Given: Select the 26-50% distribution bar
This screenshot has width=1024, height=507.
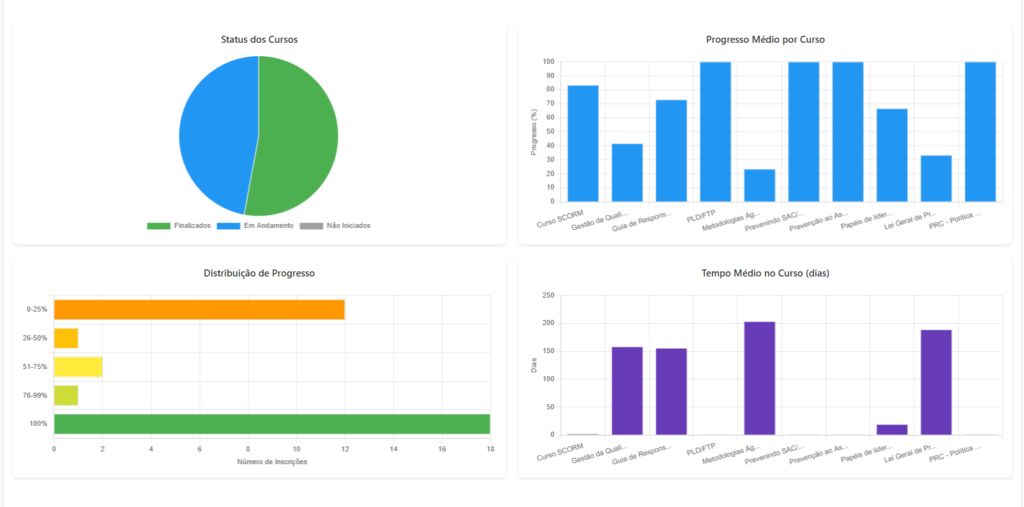Looking at the screenshot, I should click(x=66, y=338).
